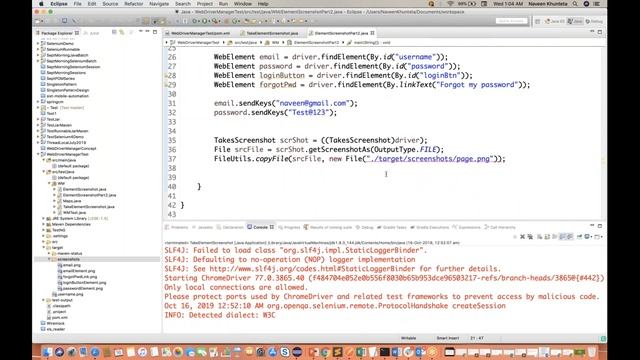Clear the Console output
This screenshot has height=360, width=640.
pos(539,237)
